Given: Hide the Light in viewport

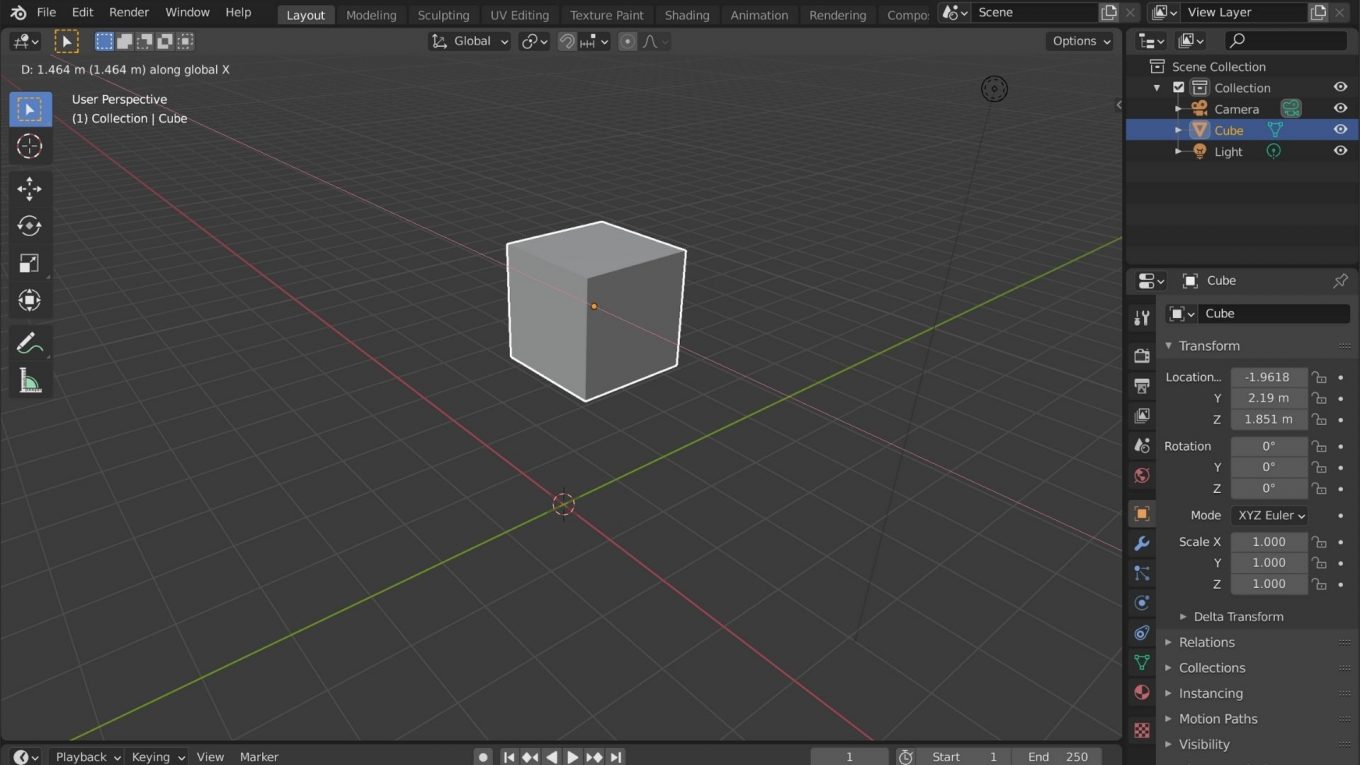Looking at the screenshot, I should click(1340, 151).
